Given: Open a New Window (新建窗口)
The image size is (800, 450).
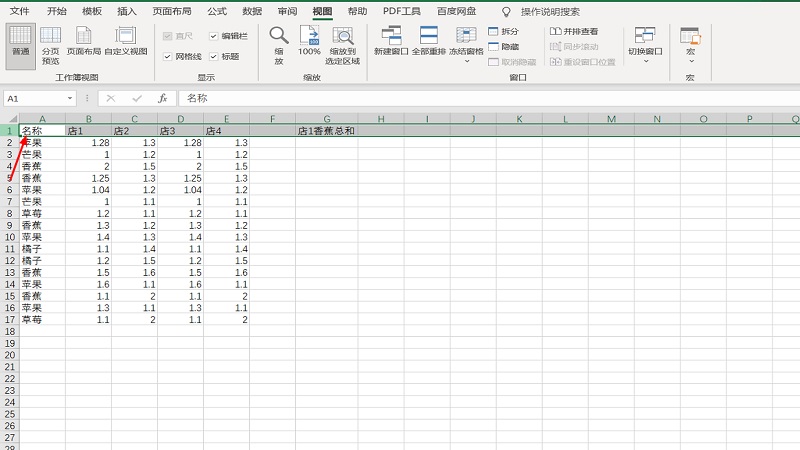Looking at the screenshot, I should pyautogui.click(x=391, y=41).
